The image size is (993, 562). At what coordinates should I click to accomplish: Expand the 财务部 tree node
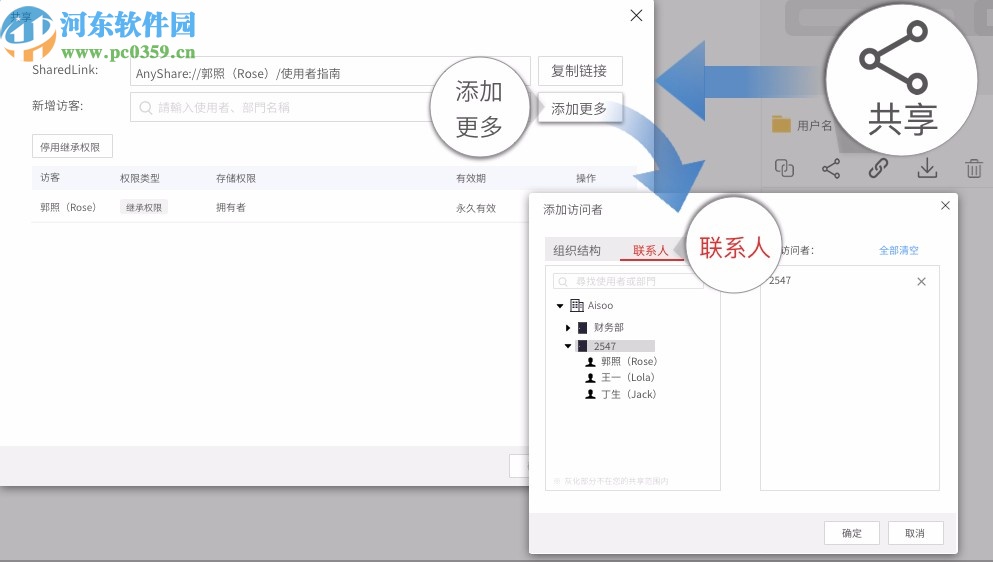[x=568, y=328]
